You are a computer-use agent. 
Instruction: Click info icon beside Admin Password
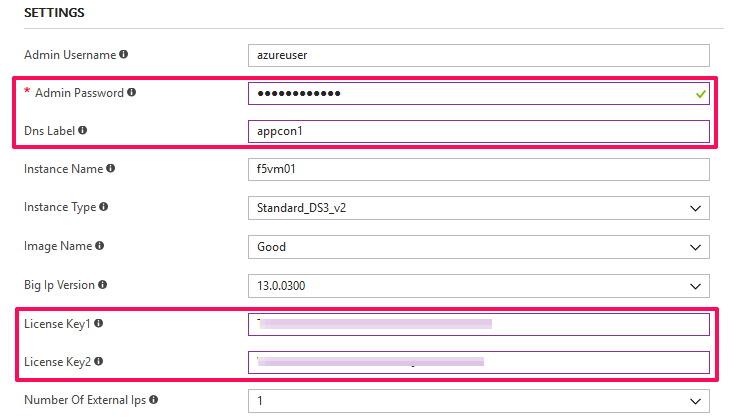pyautogui.click(x=132, y=93)
